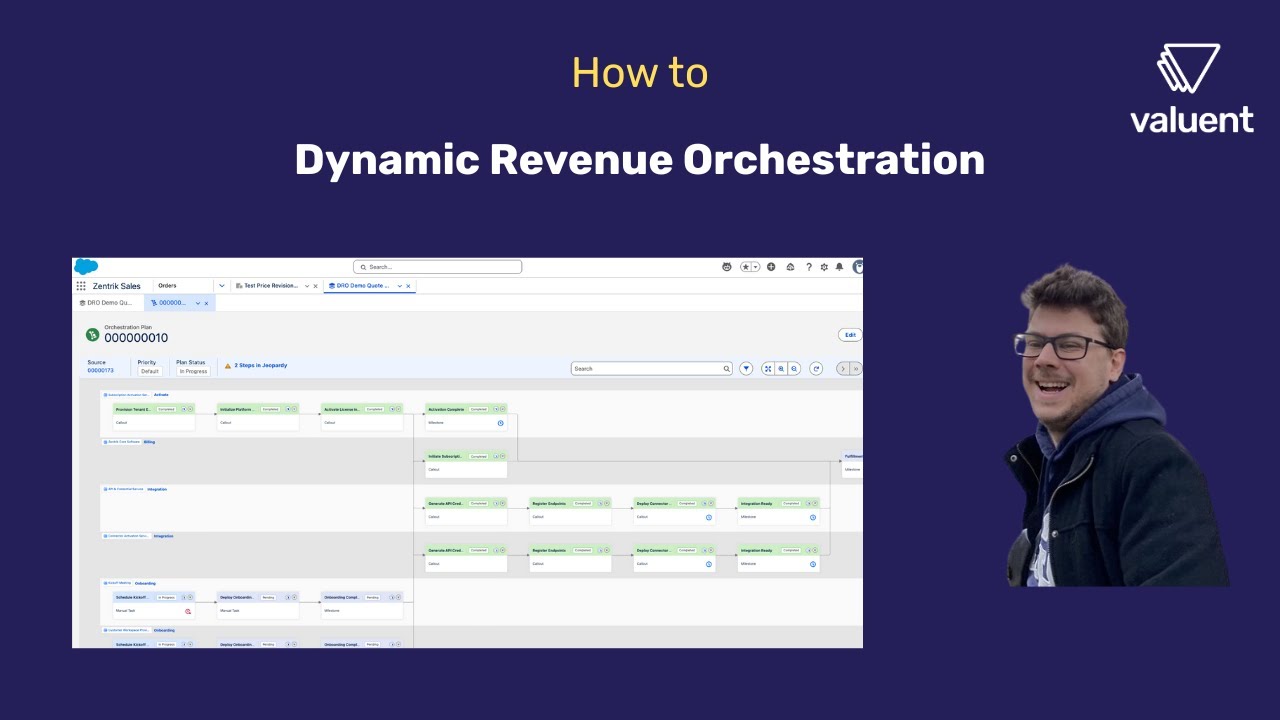Image resolution: width=1280 pixels, height=720 pixels.
Task: Close the Test Price Revision tab
Action: (316, 286)
